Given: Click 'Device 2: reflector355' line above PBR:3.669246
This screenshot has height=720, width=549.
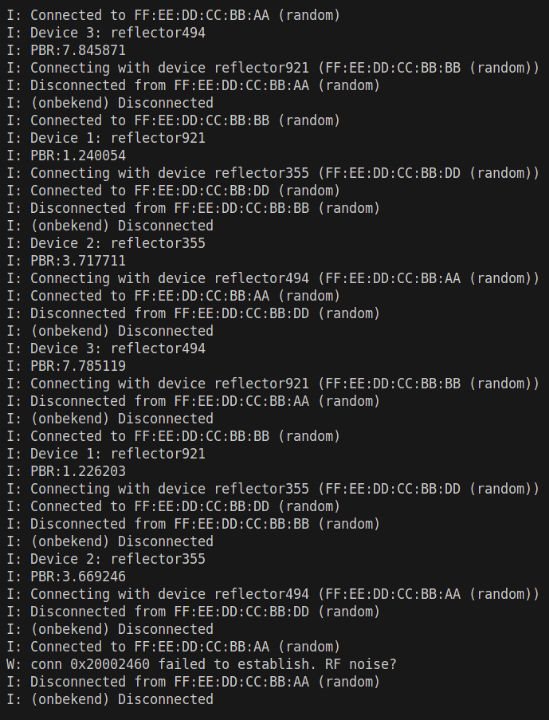Looking at the screenshot, I should tap(106, 558).
